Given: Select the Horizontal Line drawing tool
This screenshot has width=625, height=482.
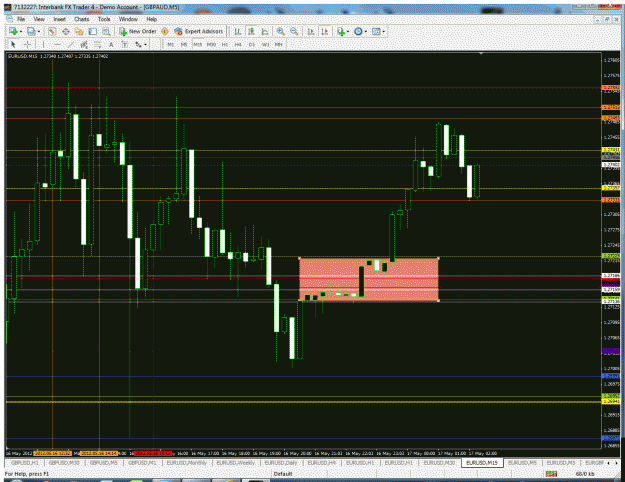Looking at the screenshot, I should [57, 45].
